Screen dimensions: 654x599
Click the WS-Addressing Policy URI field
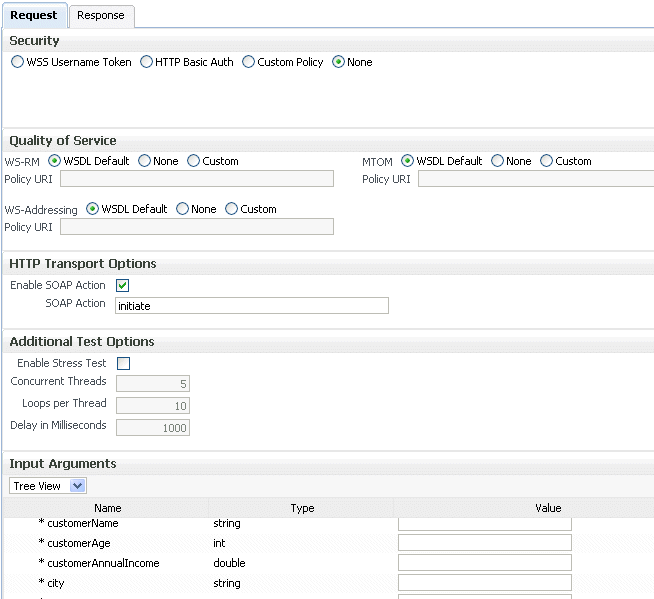coord(197,227)
